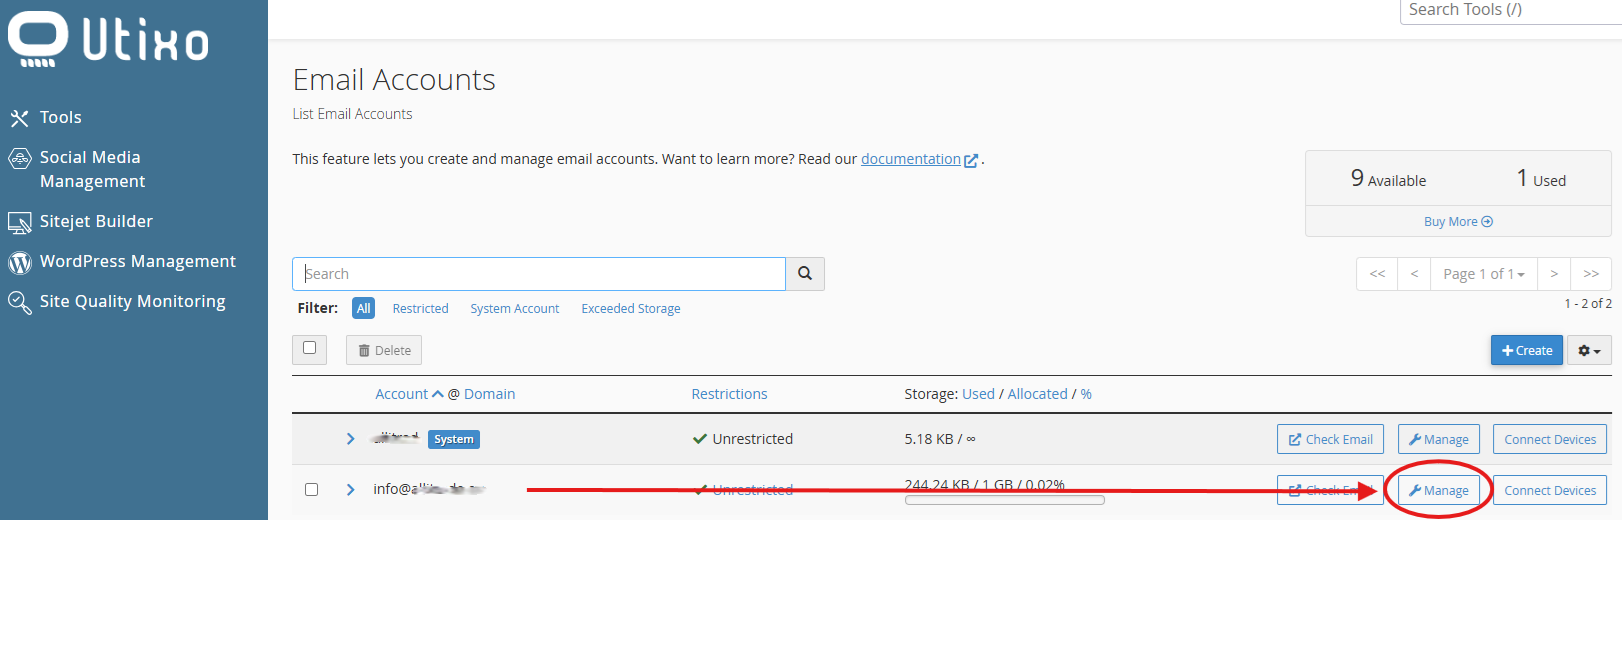Open Social Media Management in sidebar

[x=90, y=169]
